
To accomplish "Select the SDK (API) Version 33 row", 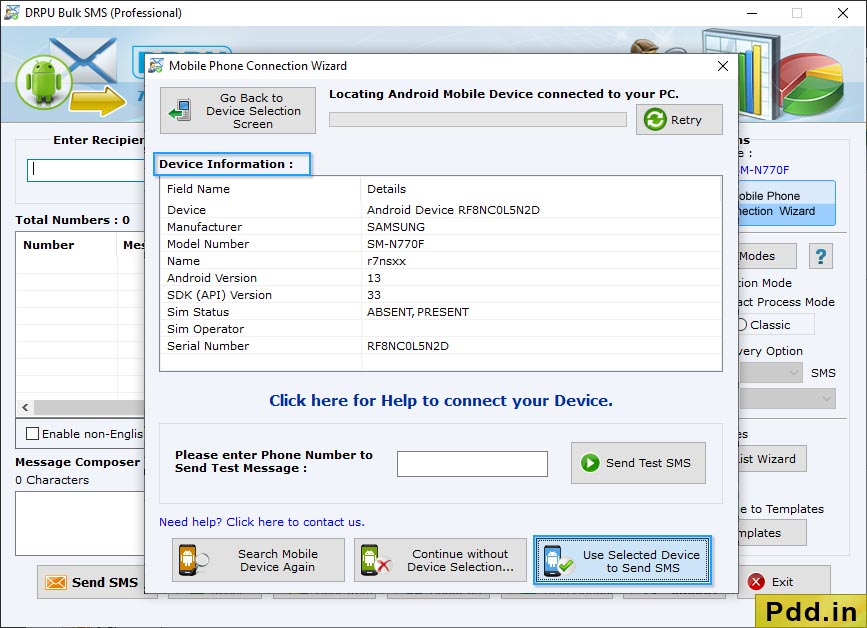I will 440,295.
